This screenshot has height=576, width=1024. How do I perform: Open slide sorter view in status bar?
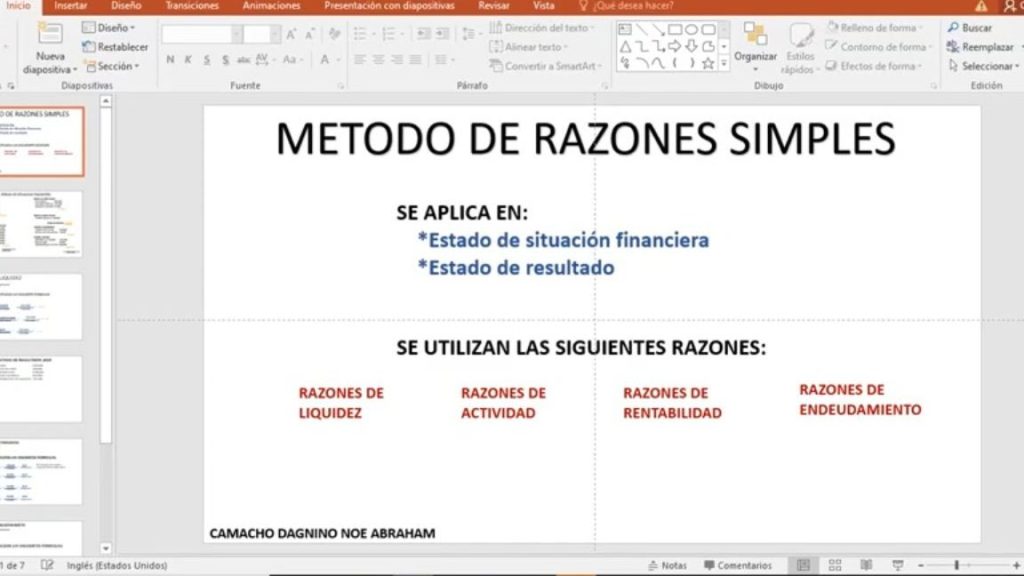pyautogui.click(x=835, y=565)
